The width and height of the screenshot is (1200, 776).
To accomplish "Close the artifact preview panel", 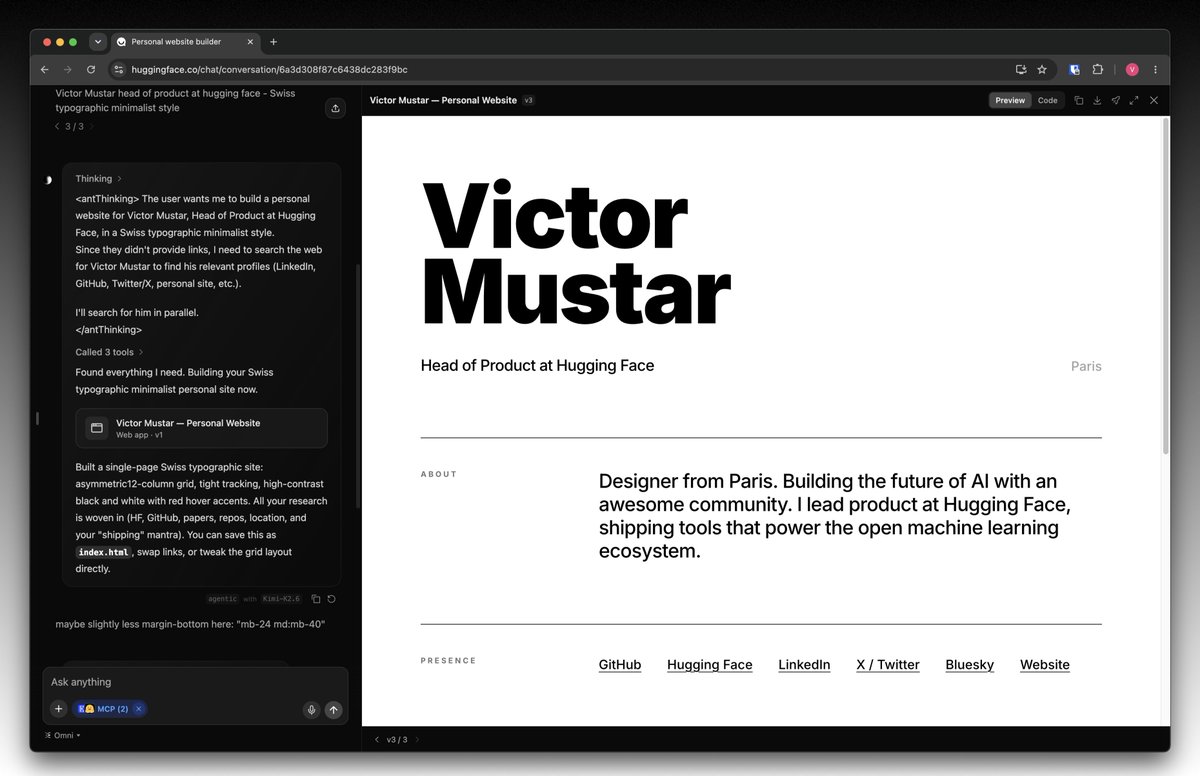I will (x=1154, y=100).
